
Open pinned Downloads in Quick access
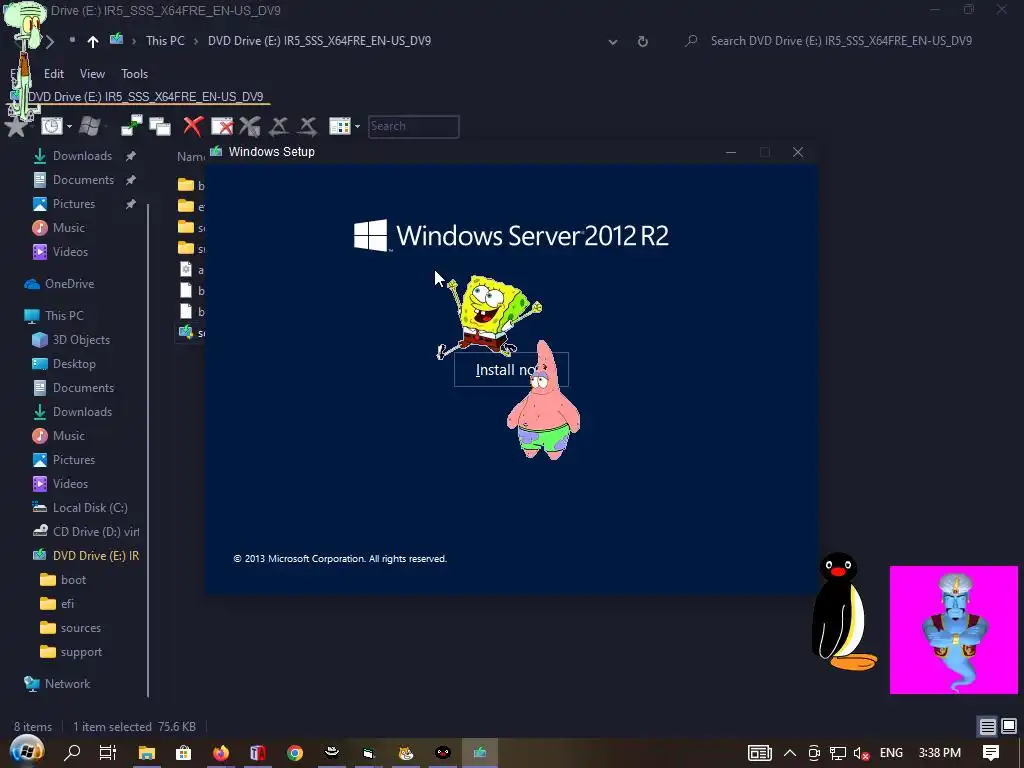[82, 155]
